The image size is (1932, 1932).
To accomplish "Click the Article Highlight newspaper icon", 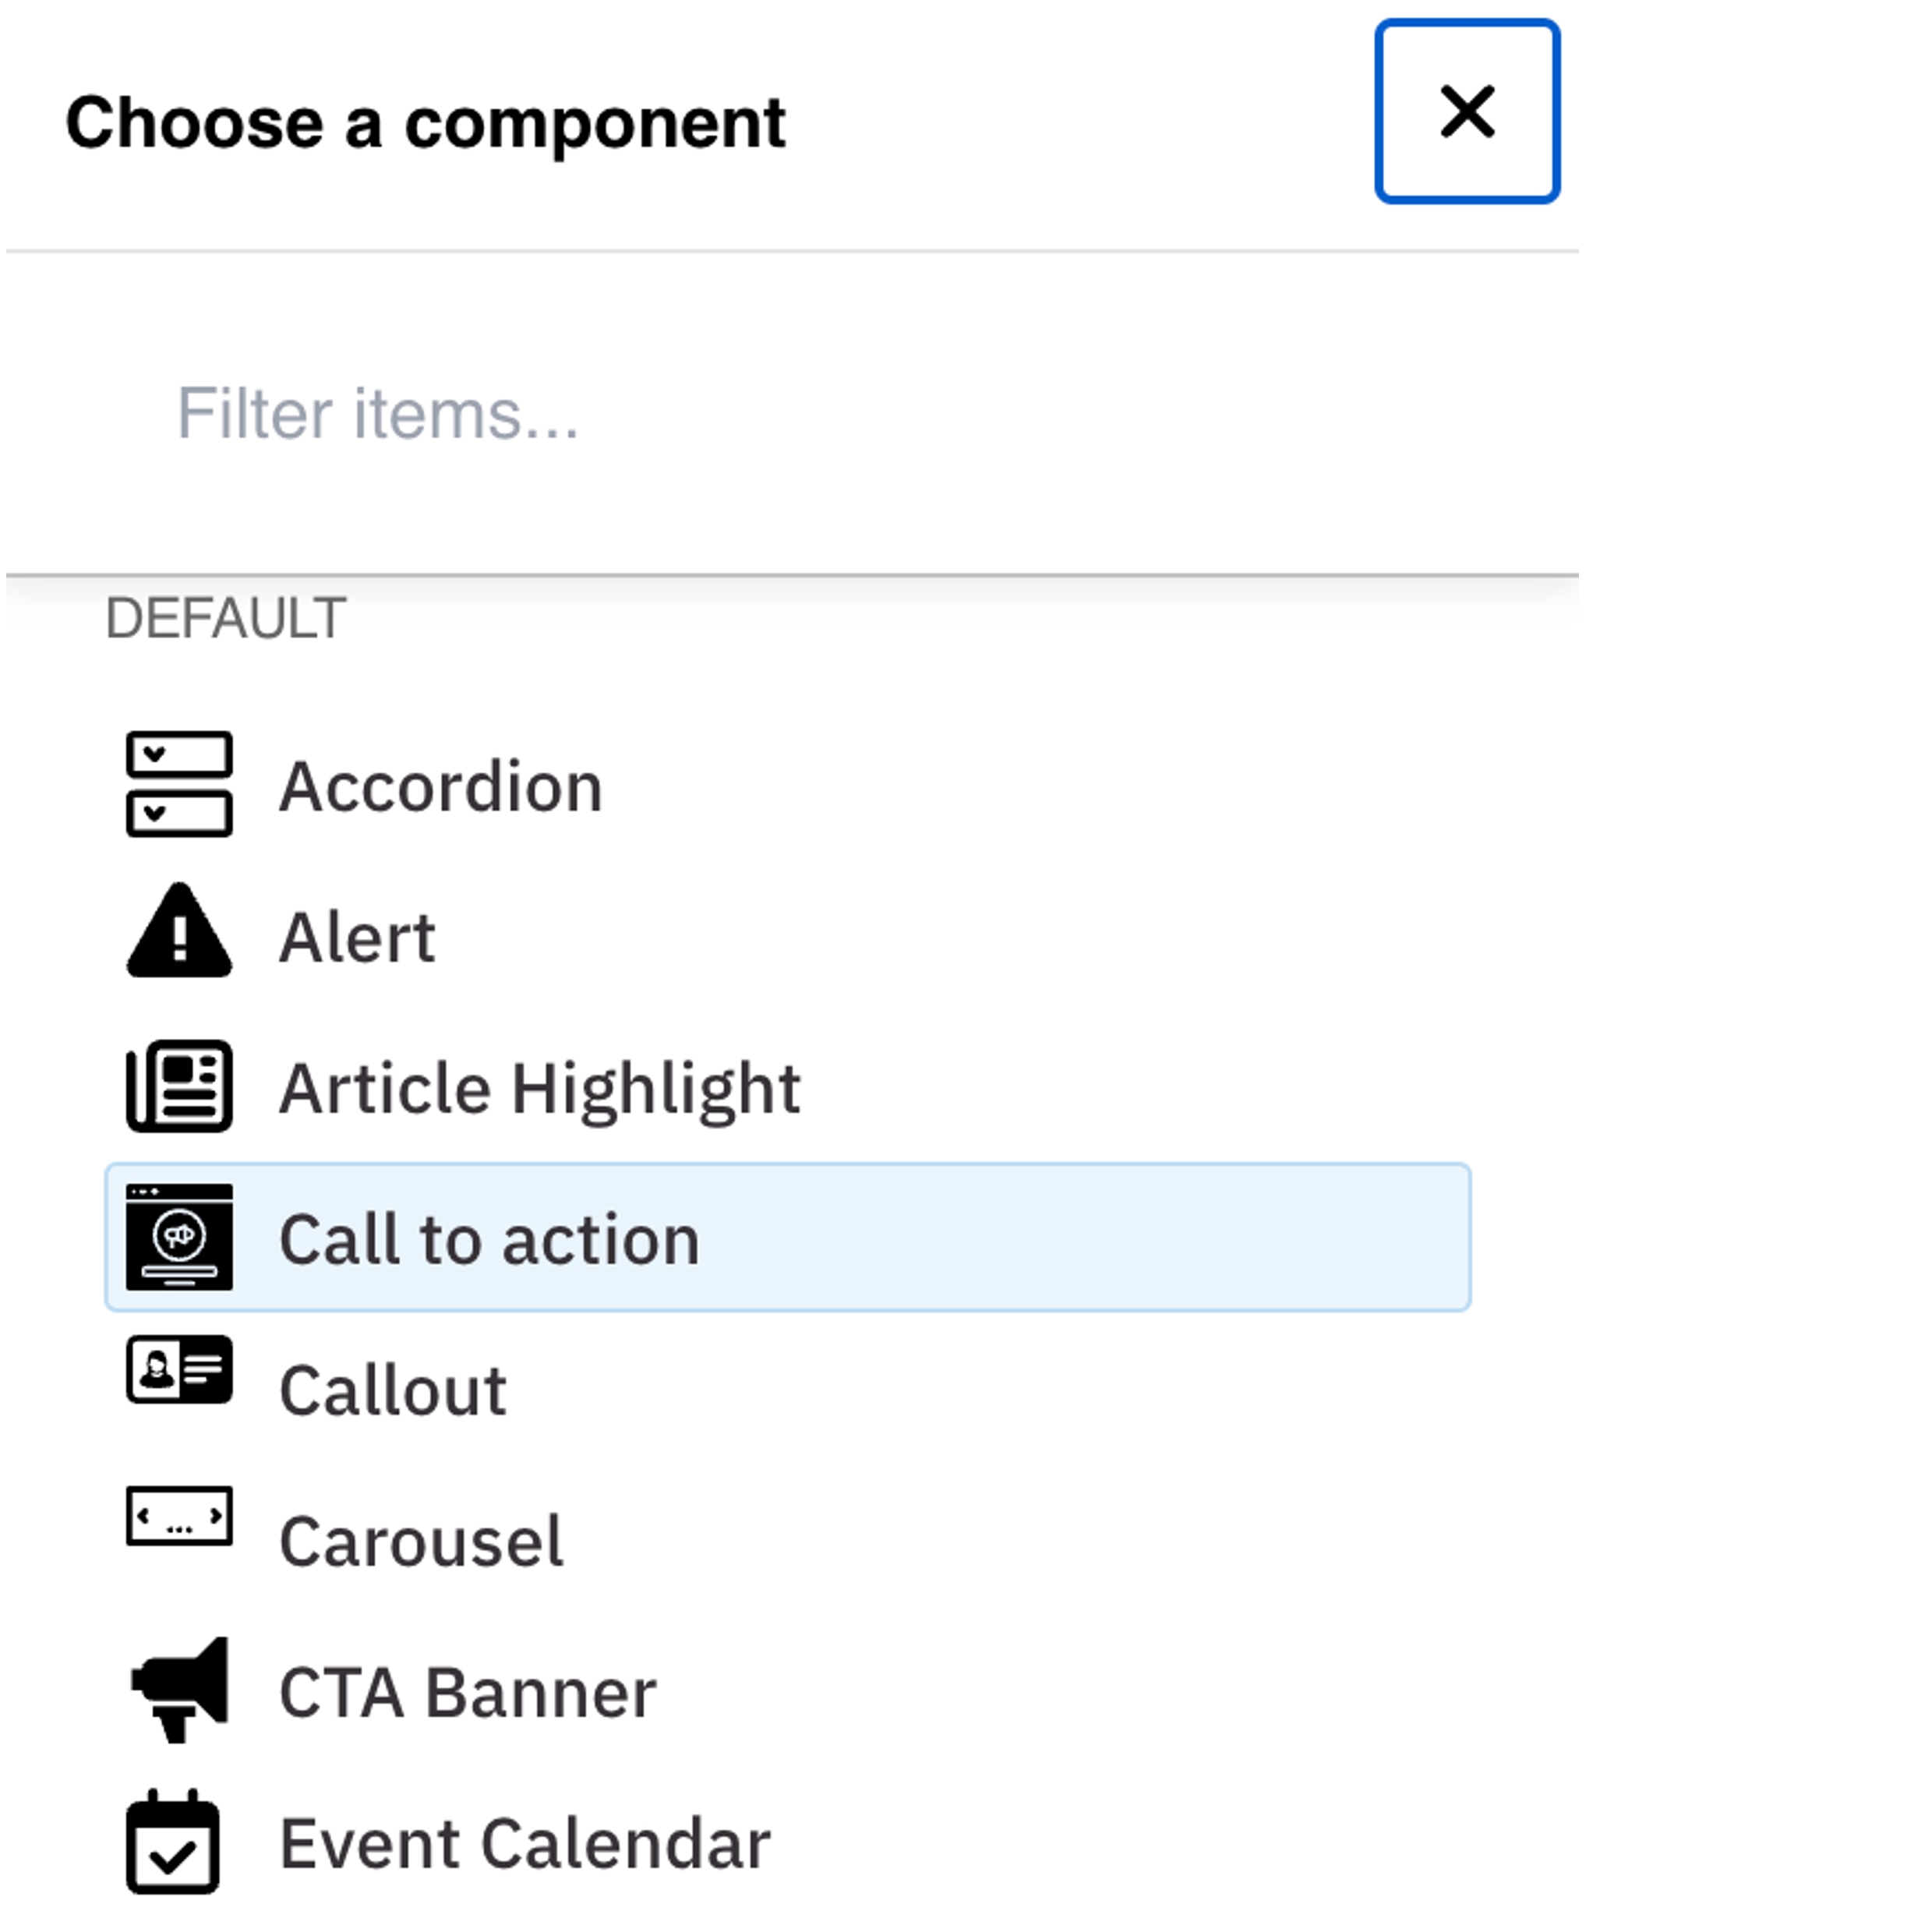I will [x=179, y=1086].
